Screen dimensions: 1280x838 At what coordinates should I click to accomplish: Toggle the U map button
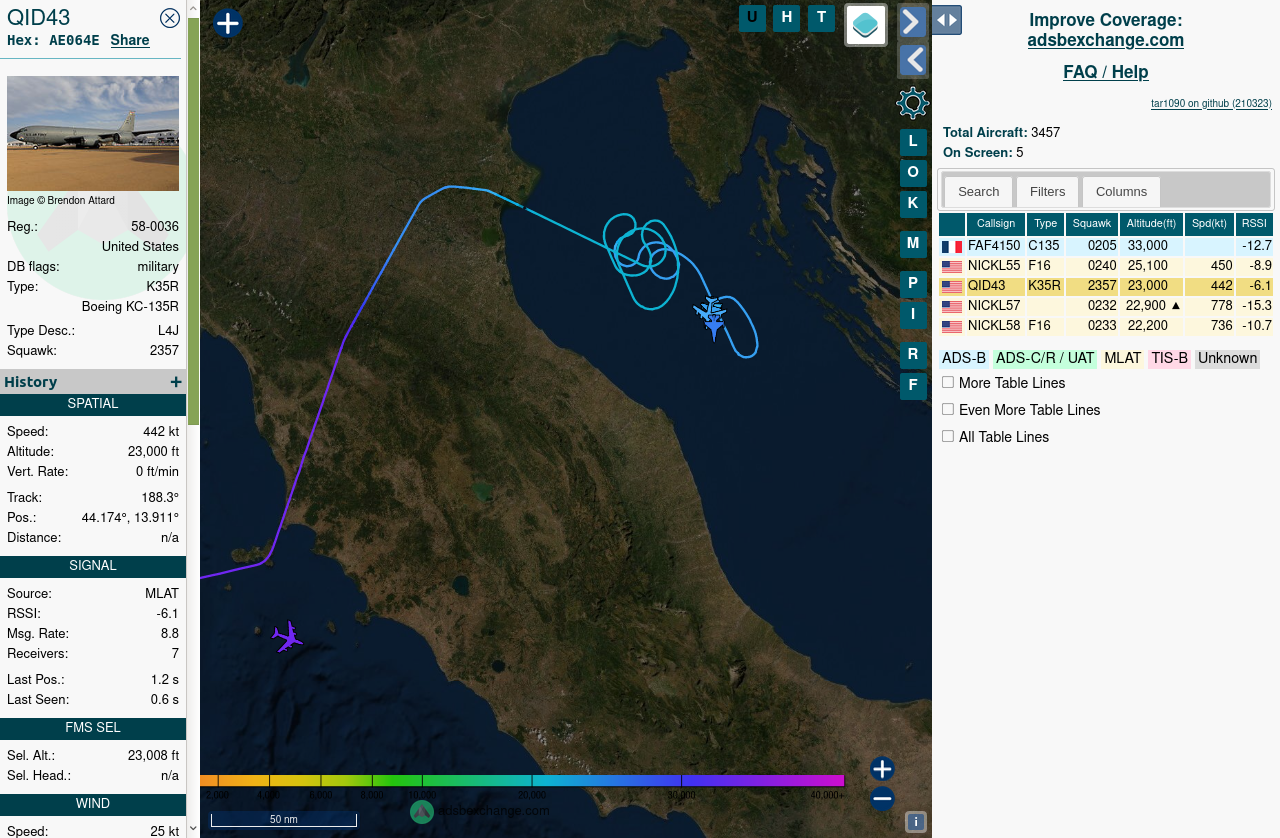752,17
